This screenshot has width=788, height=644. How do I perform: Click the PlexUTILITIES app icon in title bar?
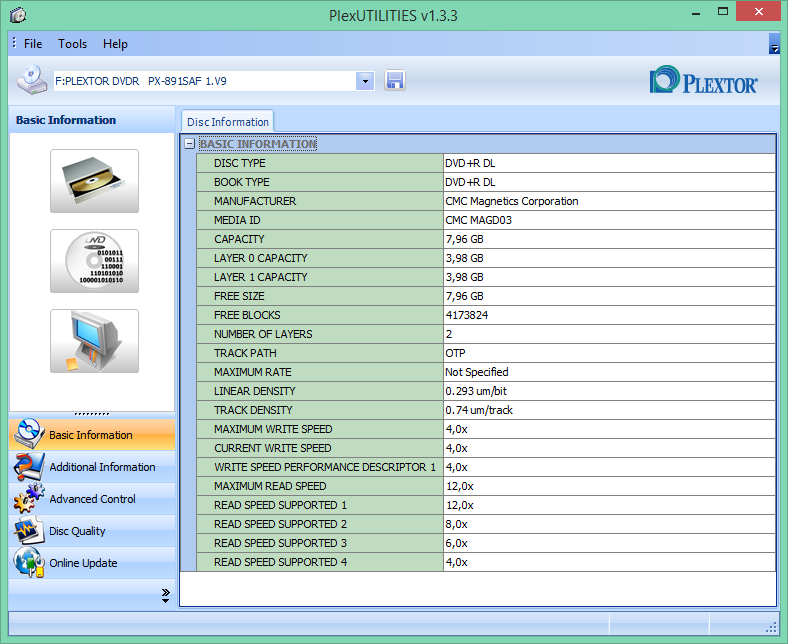click(18, 15)
